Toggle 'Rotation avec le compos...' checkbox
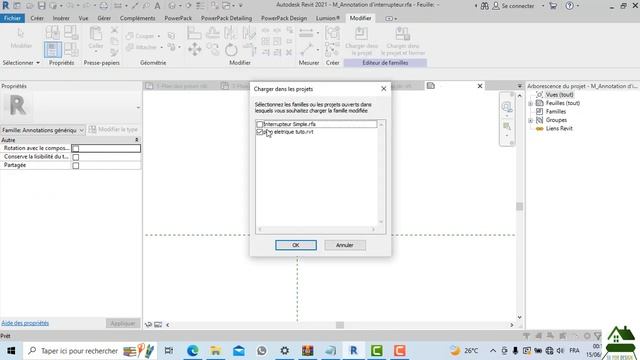The height and width of the screenshot is (360, 640). coord(76,148)
